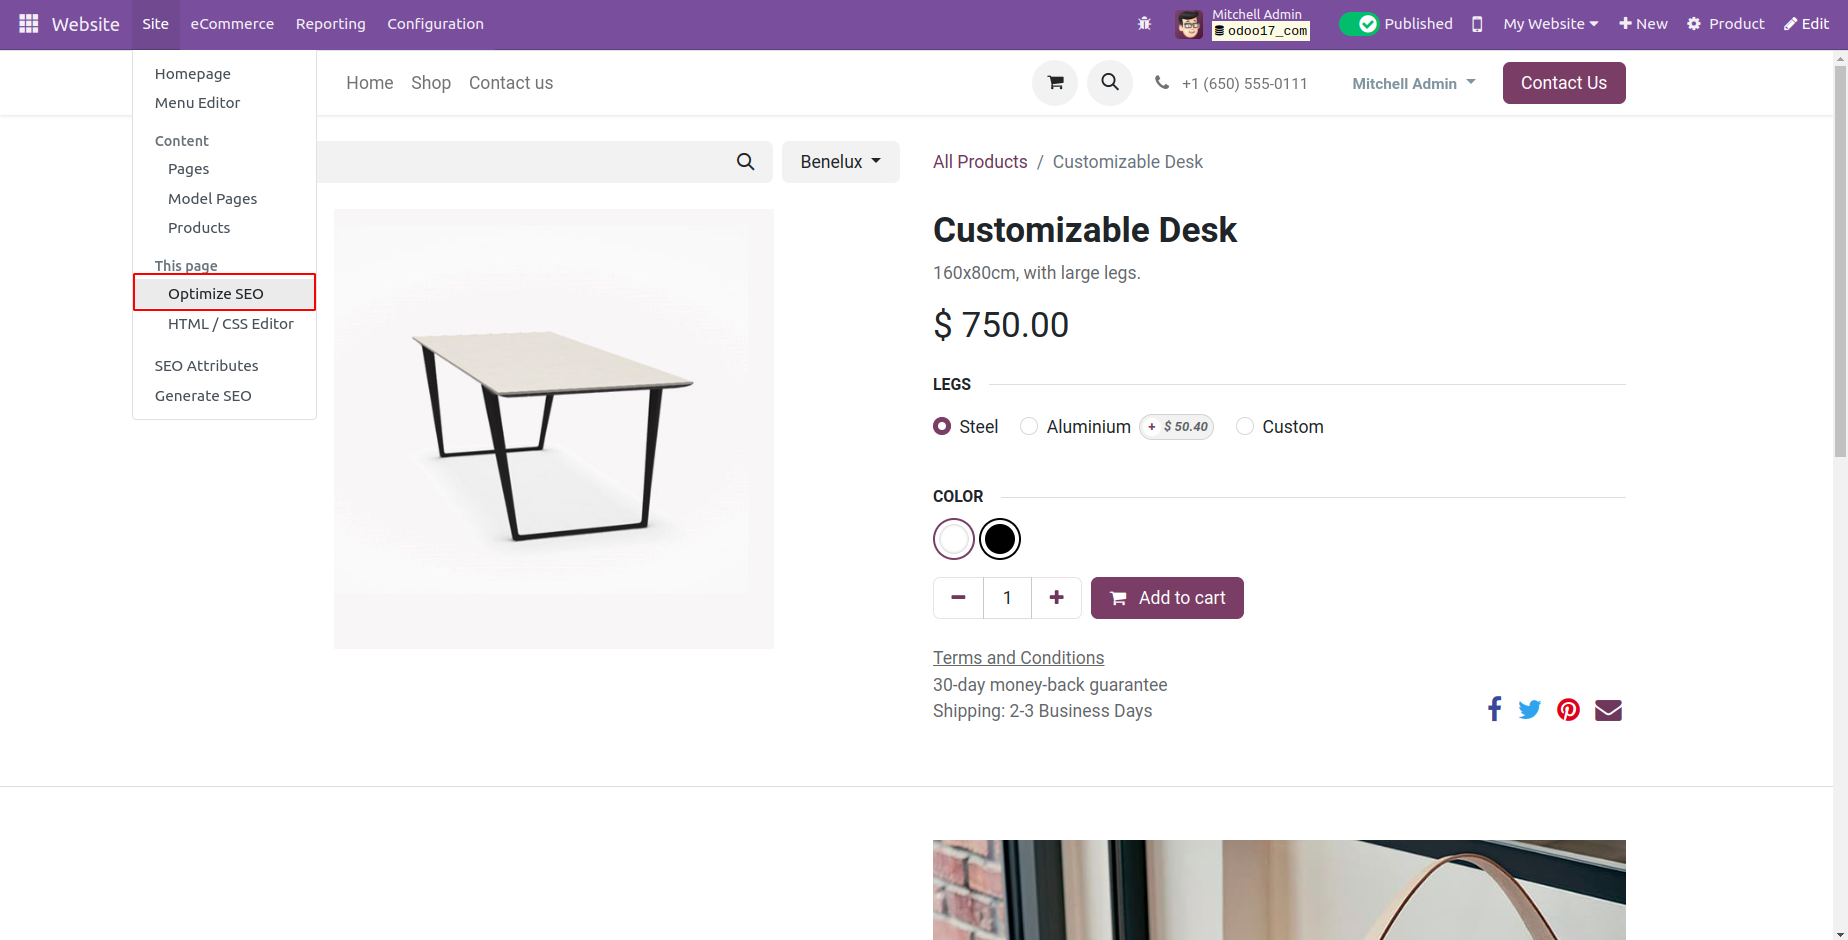Choose Optimize SEO from Site menu
Image resolution: width=1848 pixels, height=940 pixels.
216,293
